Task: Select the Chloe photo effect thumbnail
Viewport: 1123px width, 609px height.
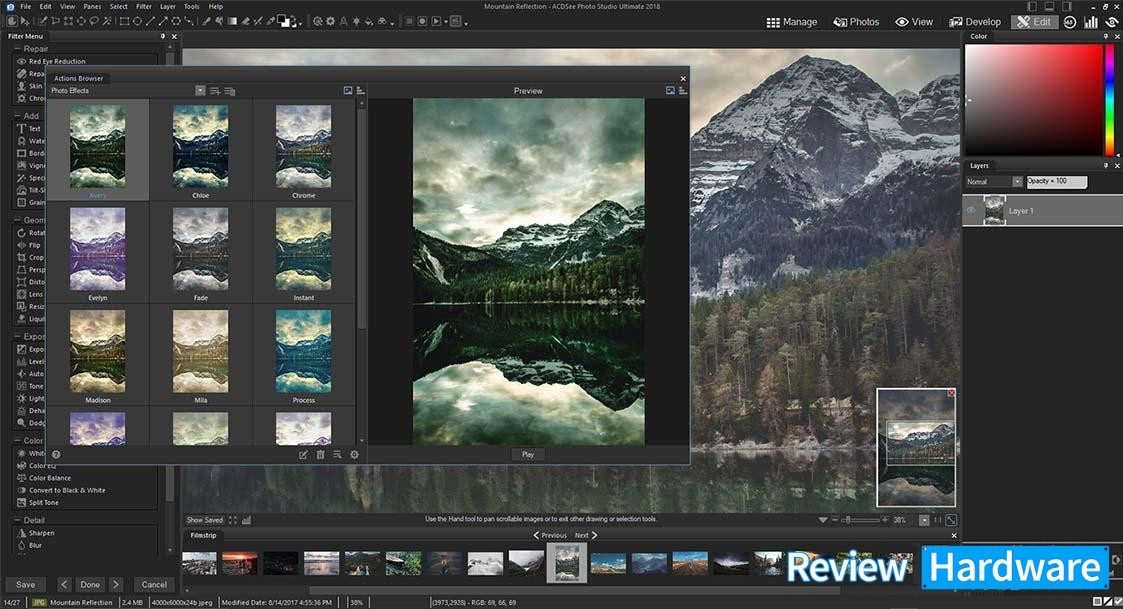Action: tap(201, 146)
